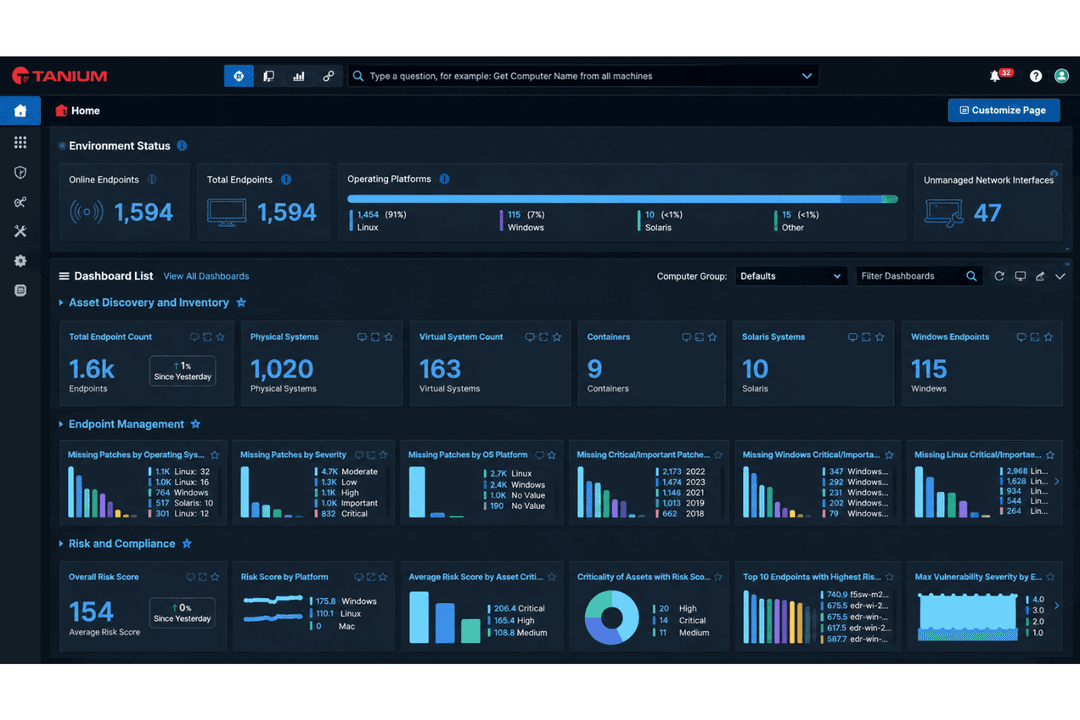Viewport: 1080px width, 720px height.
Task: Click the Operating Platforms progress bar
Action: 623,199
